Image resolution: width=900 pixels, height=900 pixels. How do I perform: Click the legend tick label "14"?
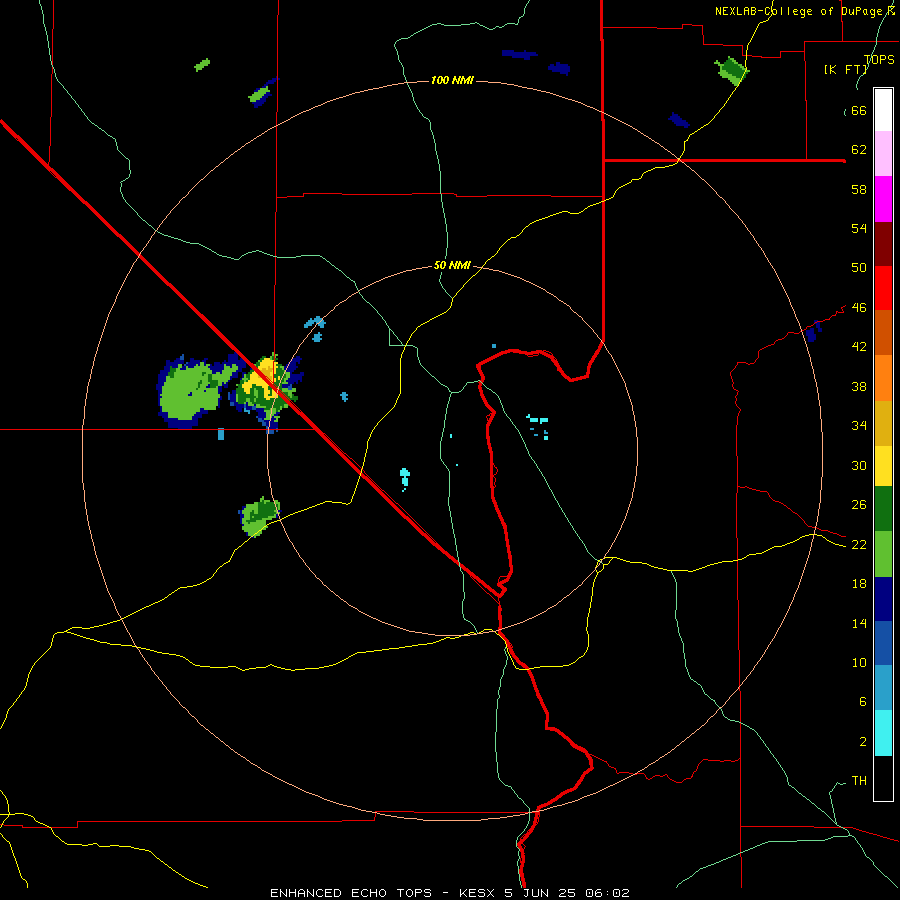(859, 623)
